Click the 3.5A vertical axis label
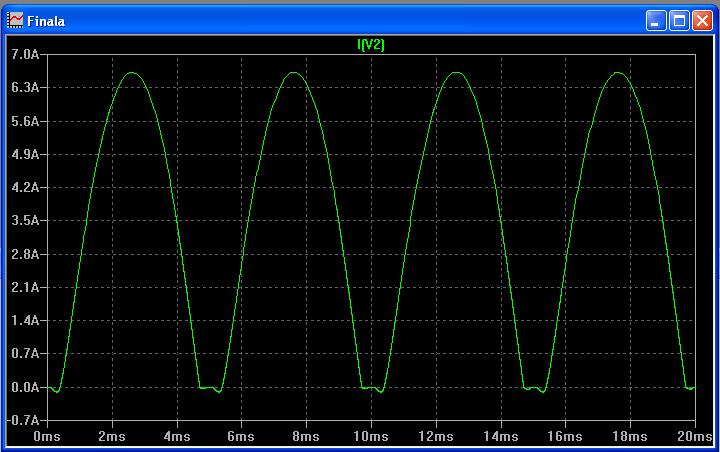 [x=25, y=220]
